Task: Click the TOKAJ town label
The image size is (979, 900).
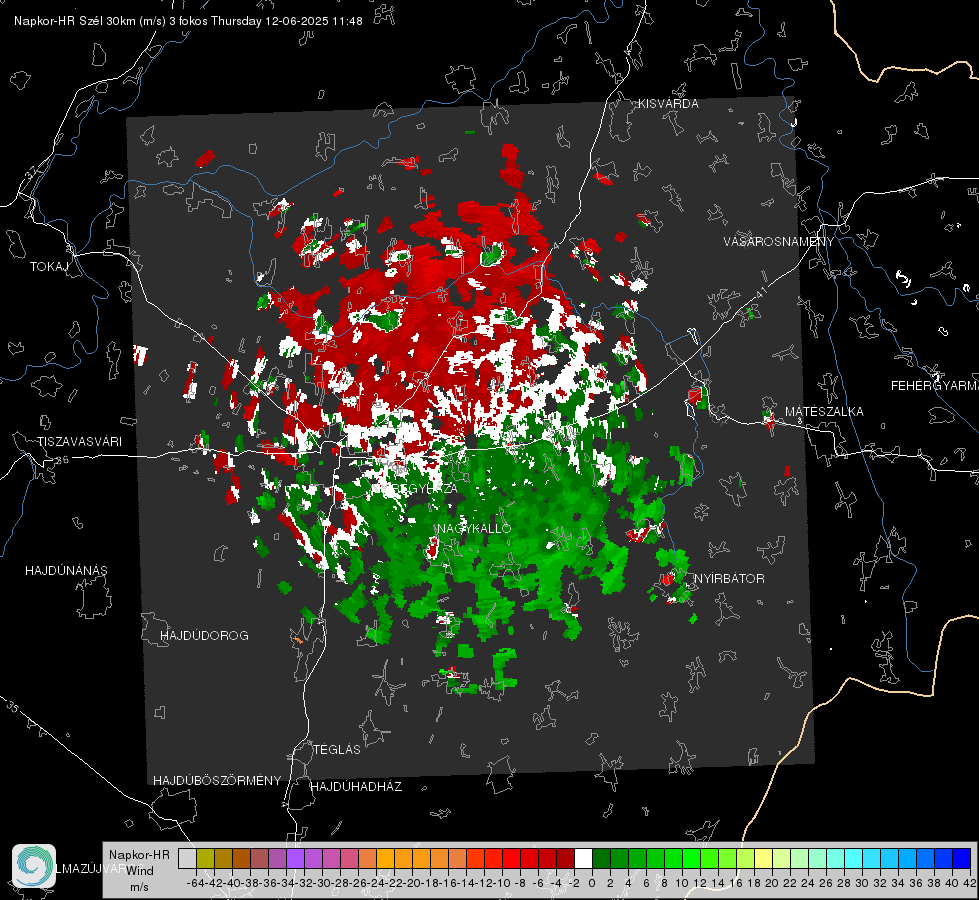Action: coord(49,267)
